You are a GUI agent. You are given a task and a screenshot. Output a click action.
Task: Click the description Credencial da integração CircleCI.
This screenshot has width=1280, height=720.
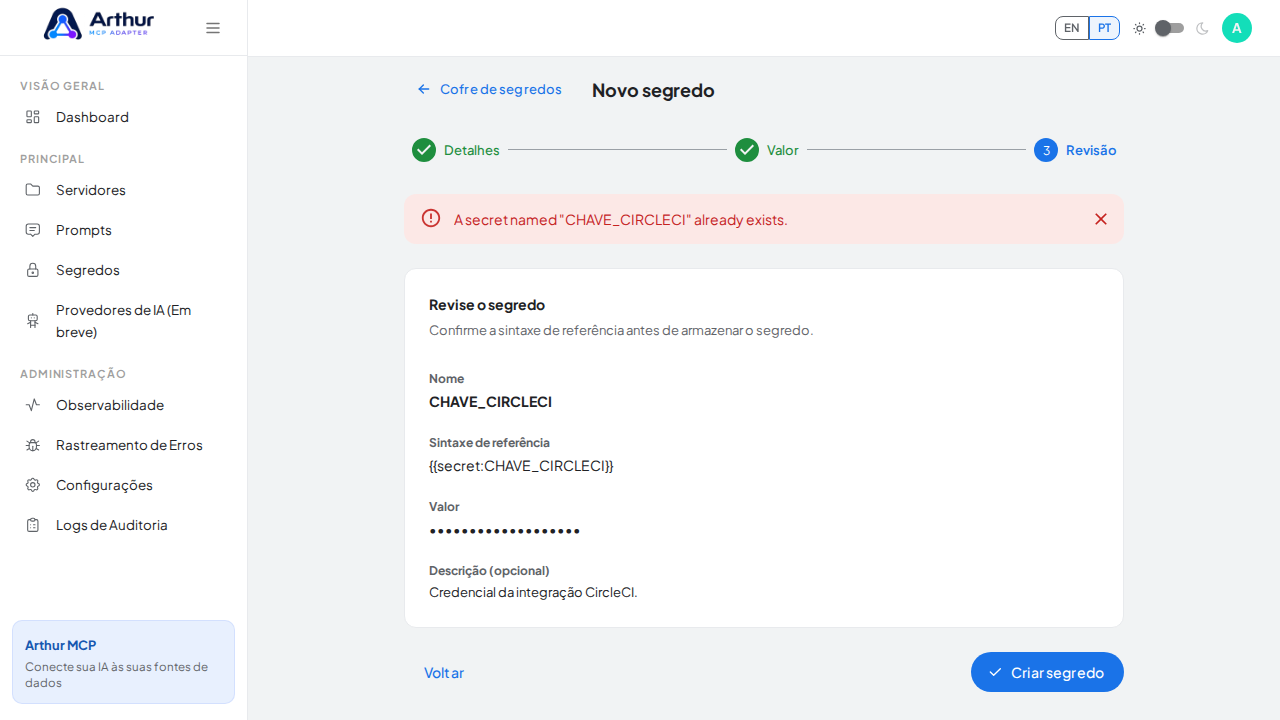pos(533,592)
